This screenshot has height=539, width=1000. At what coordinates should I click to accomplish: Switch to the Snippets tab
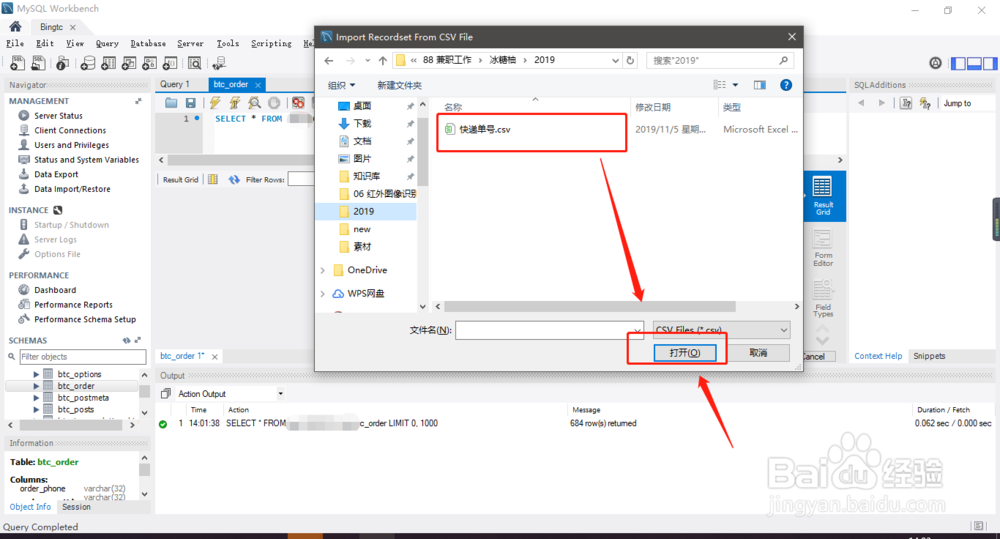(x=929, y=356)
